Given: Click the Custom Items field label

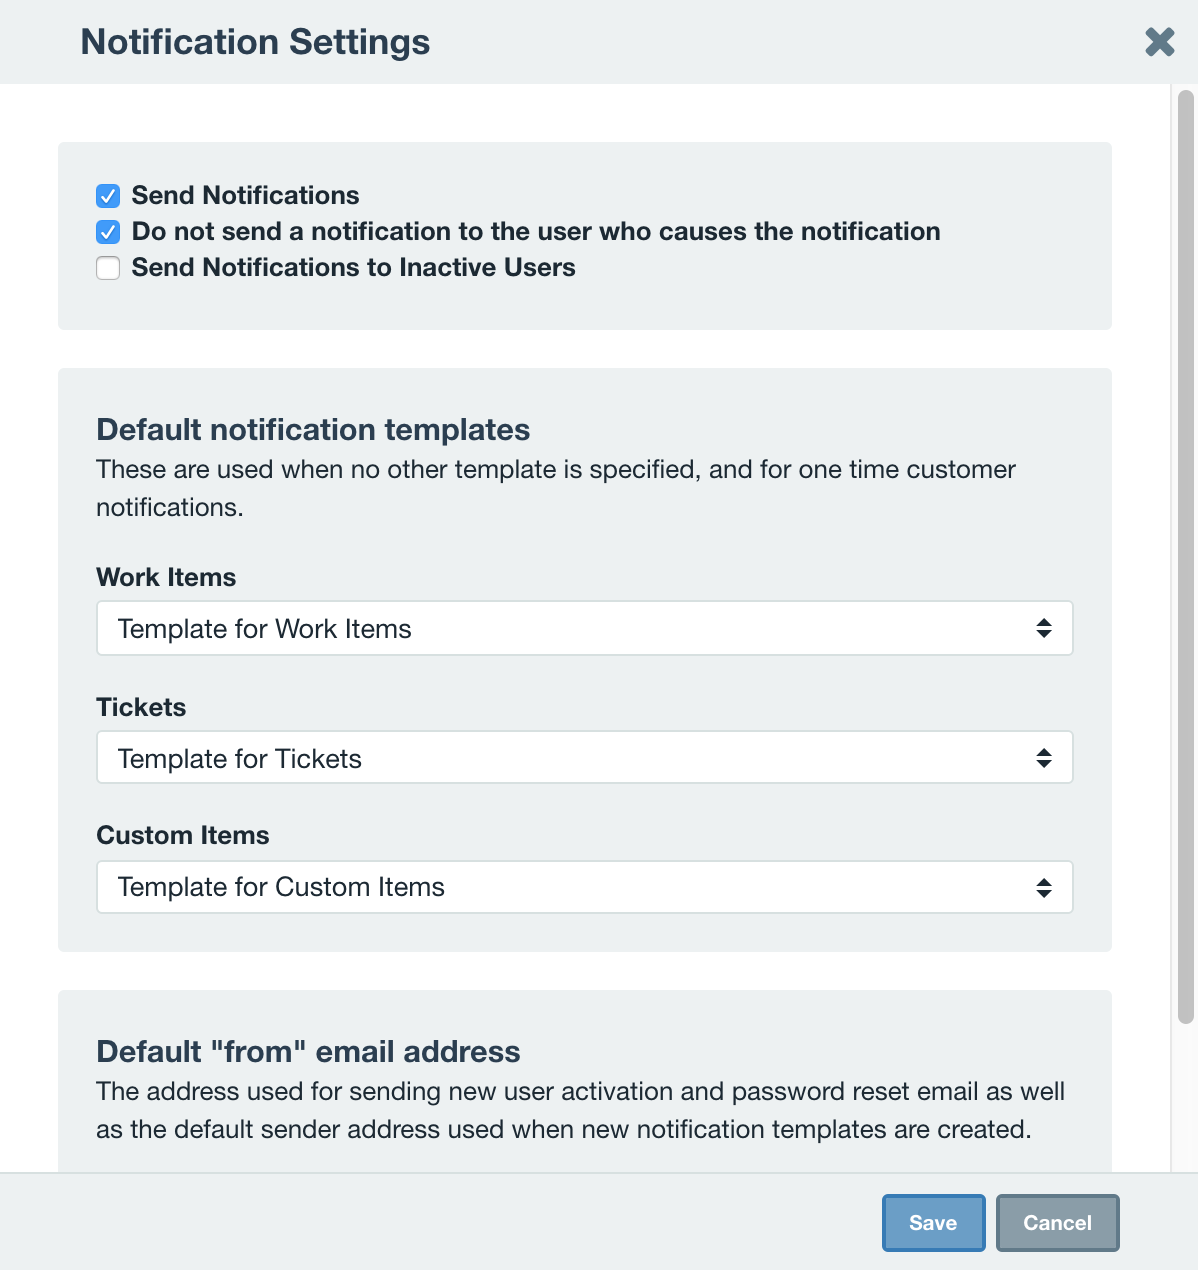Looking at the screenshot, I should pyautogui.click(x=183, y=836).
